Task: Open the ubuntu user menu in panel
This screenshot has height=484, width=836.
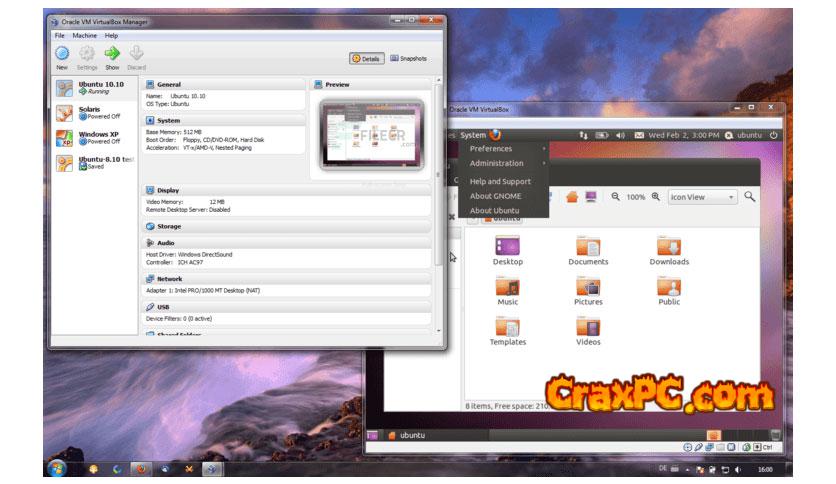Action: (743, 135)
